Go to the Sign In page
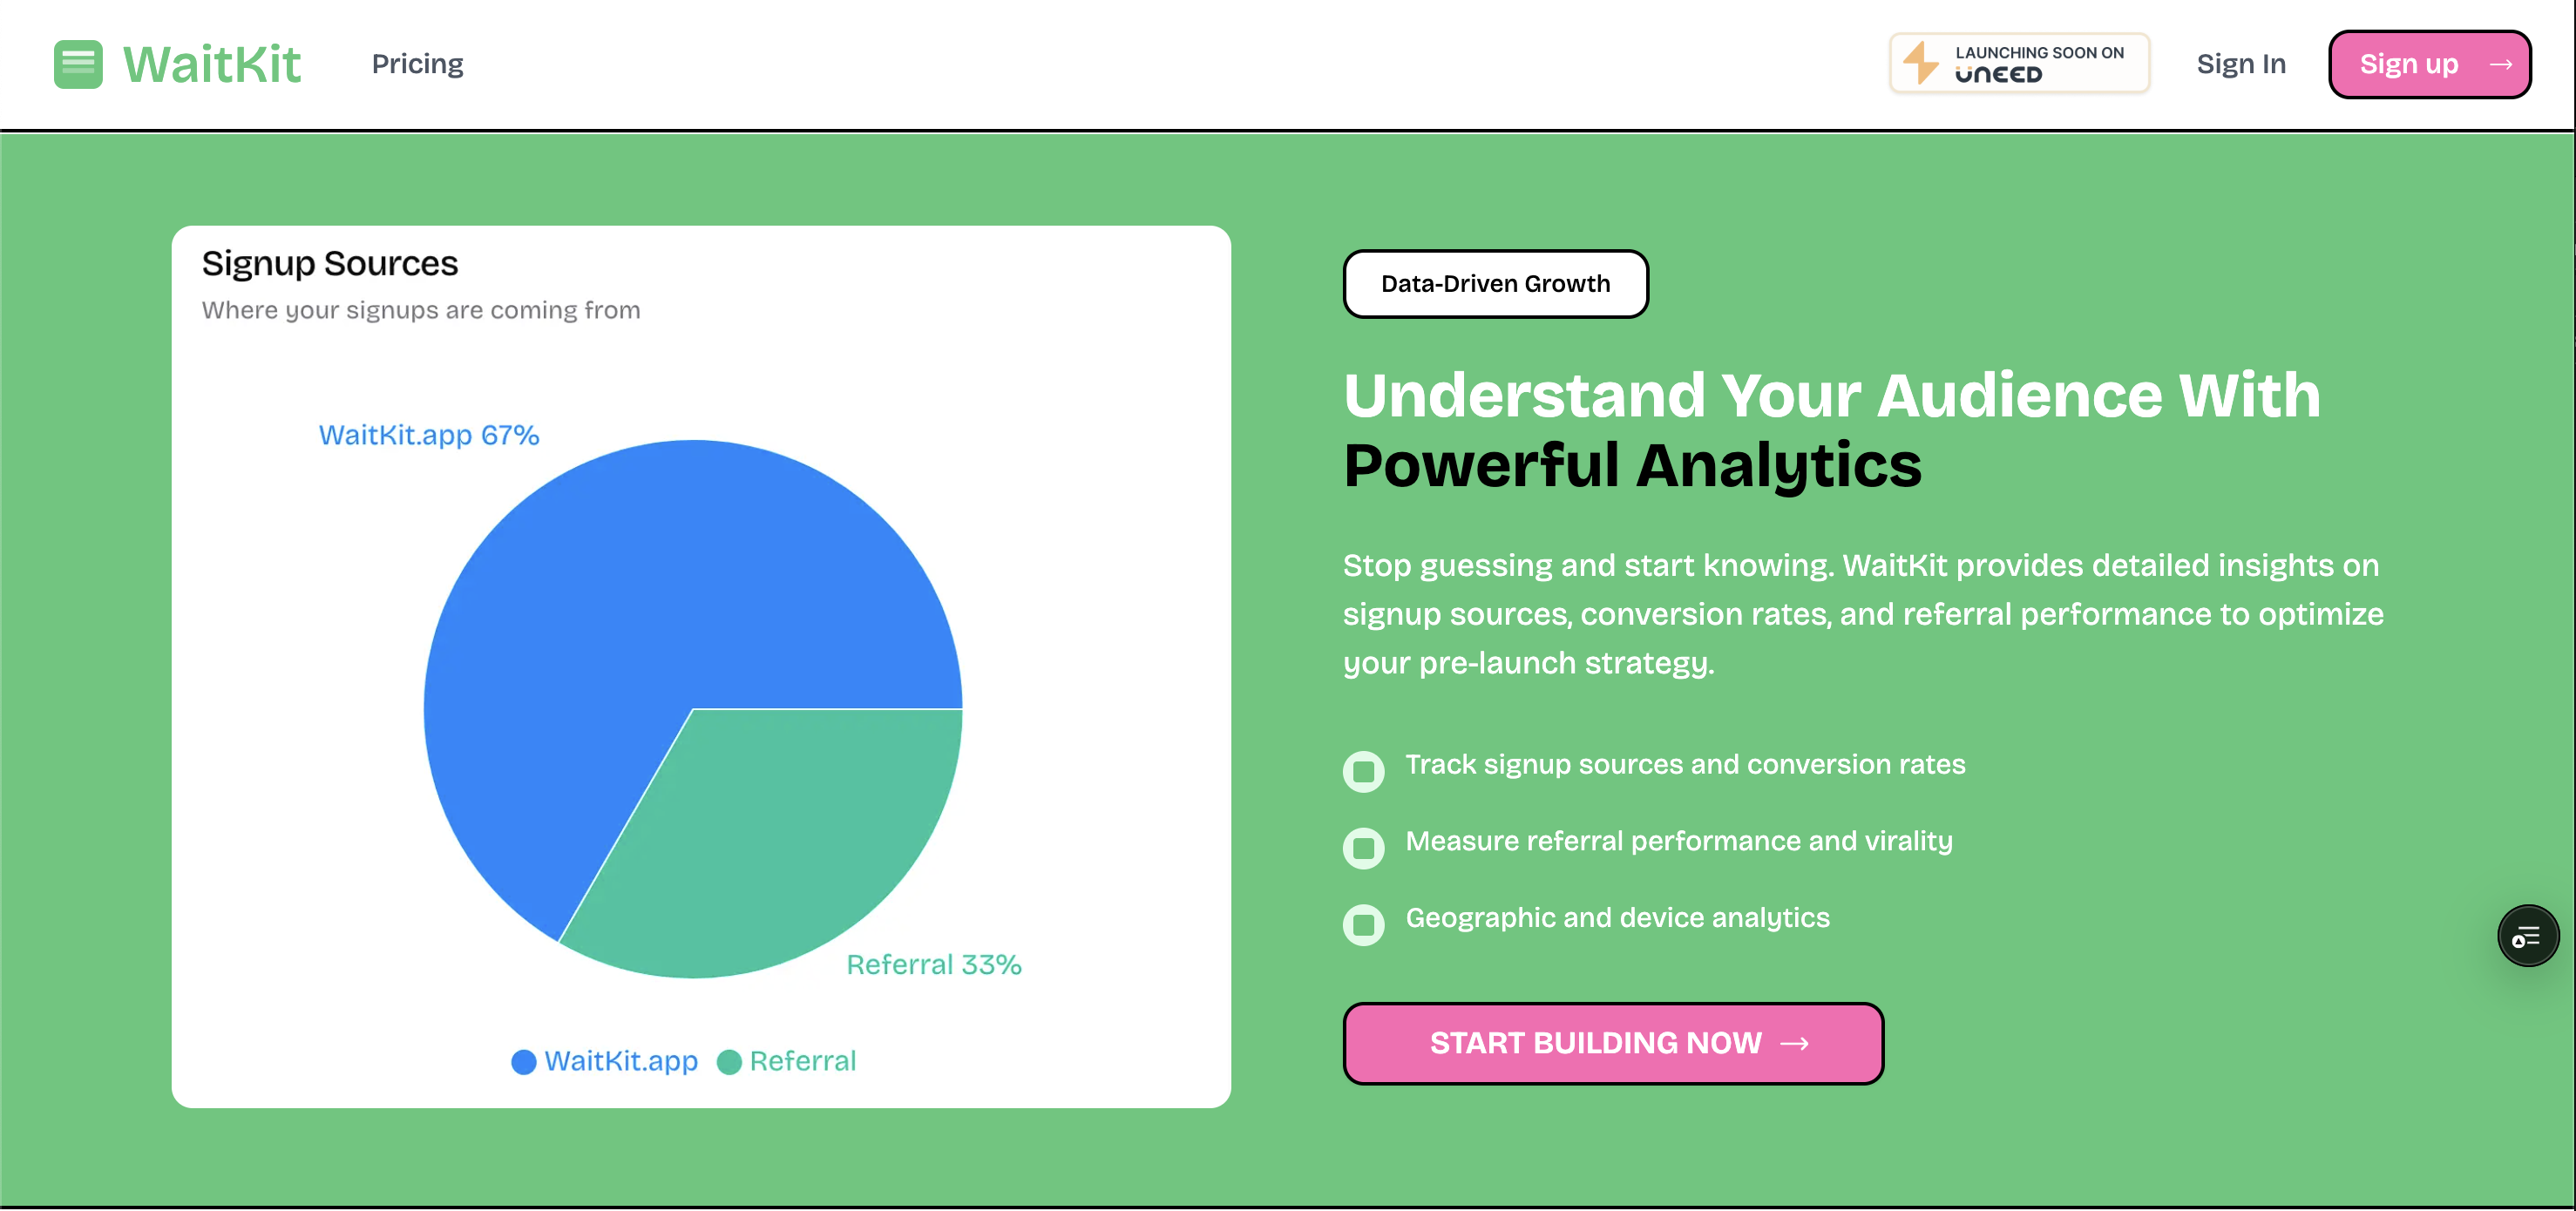 (2241, 64)
